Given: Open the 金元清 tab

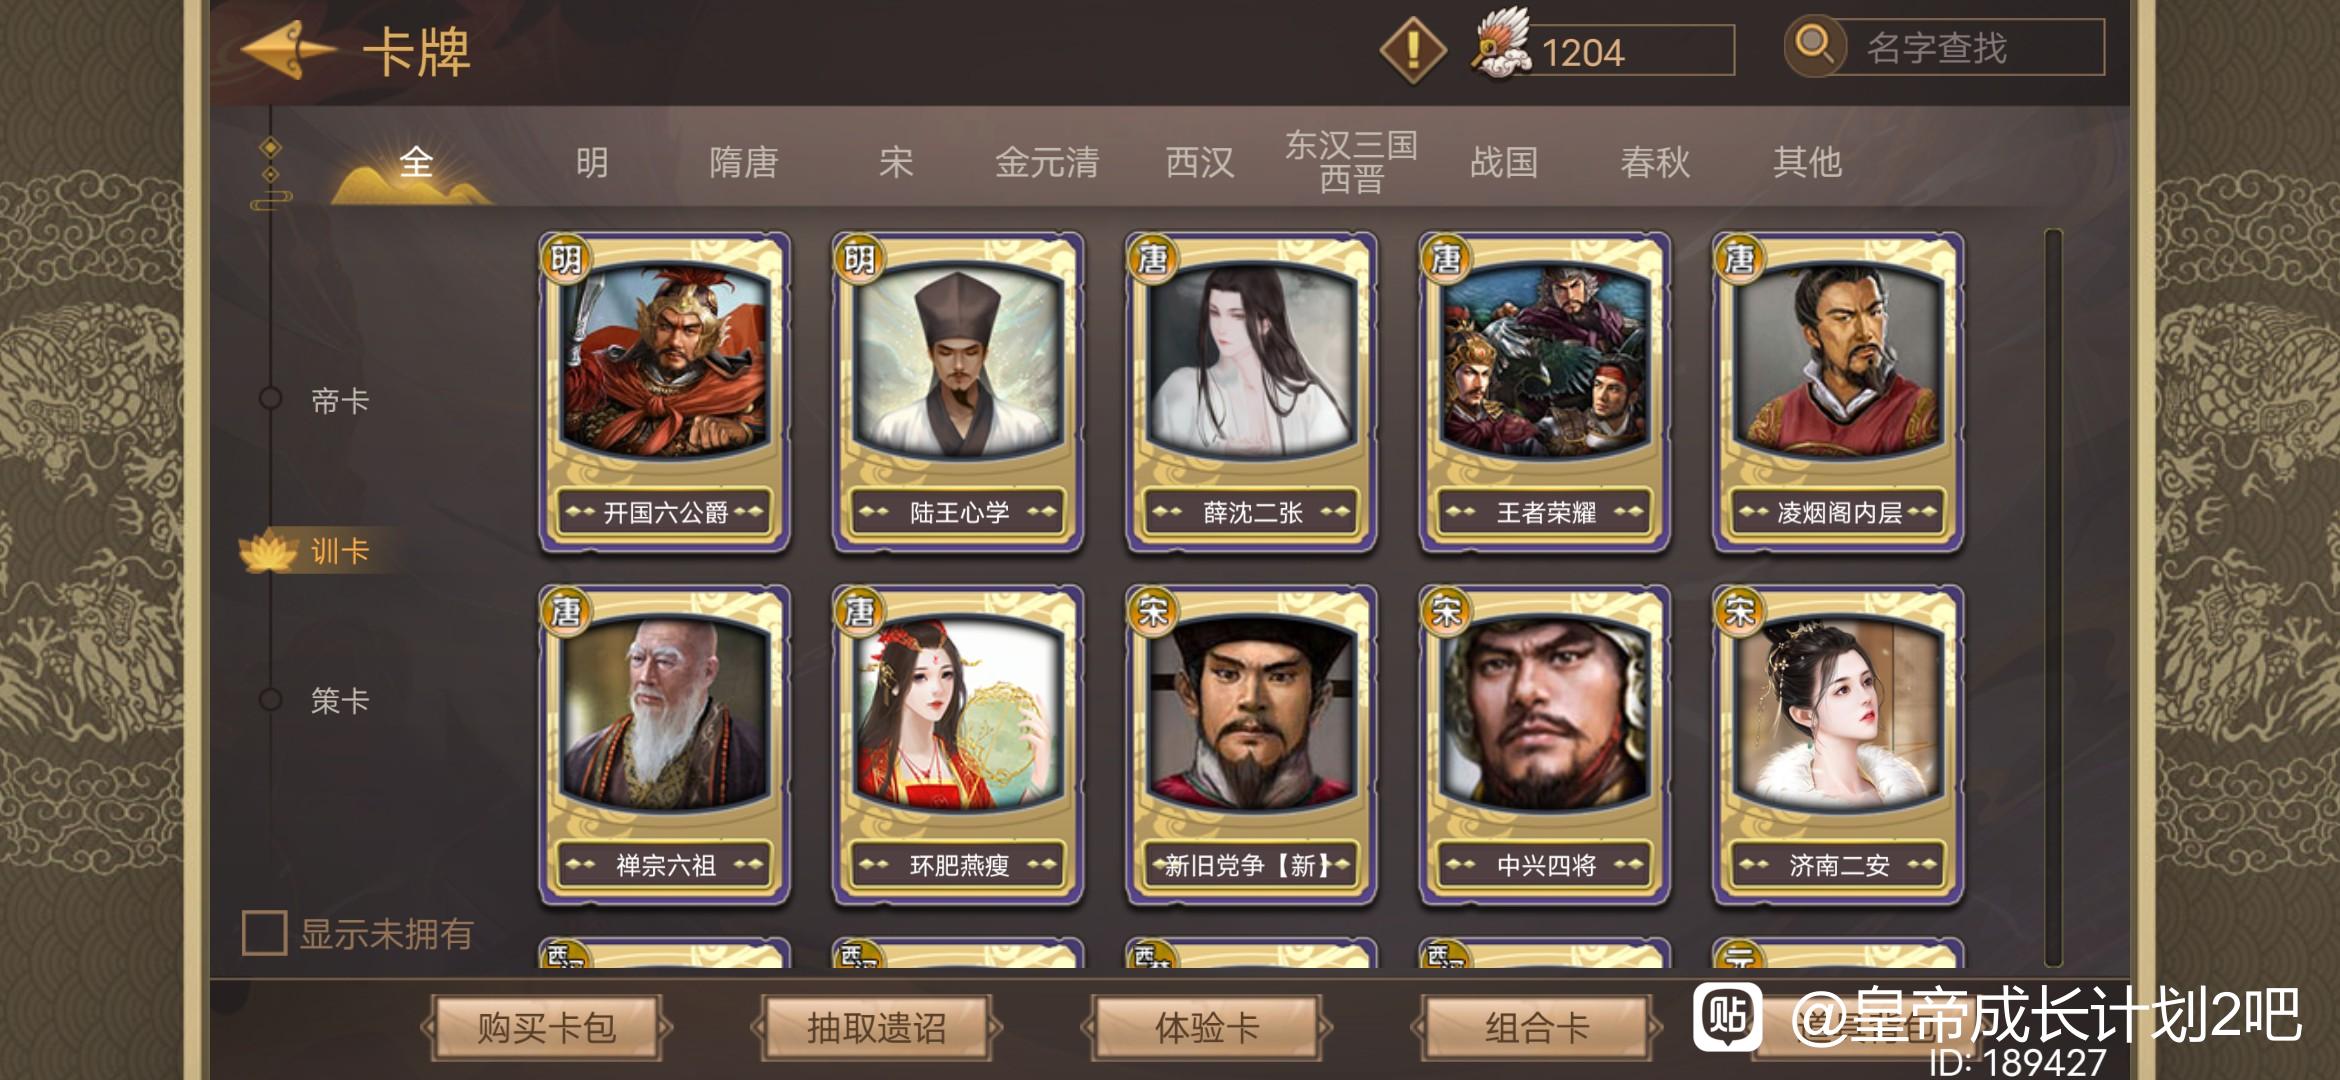Looking at the screenshot, I should 1047,162.
